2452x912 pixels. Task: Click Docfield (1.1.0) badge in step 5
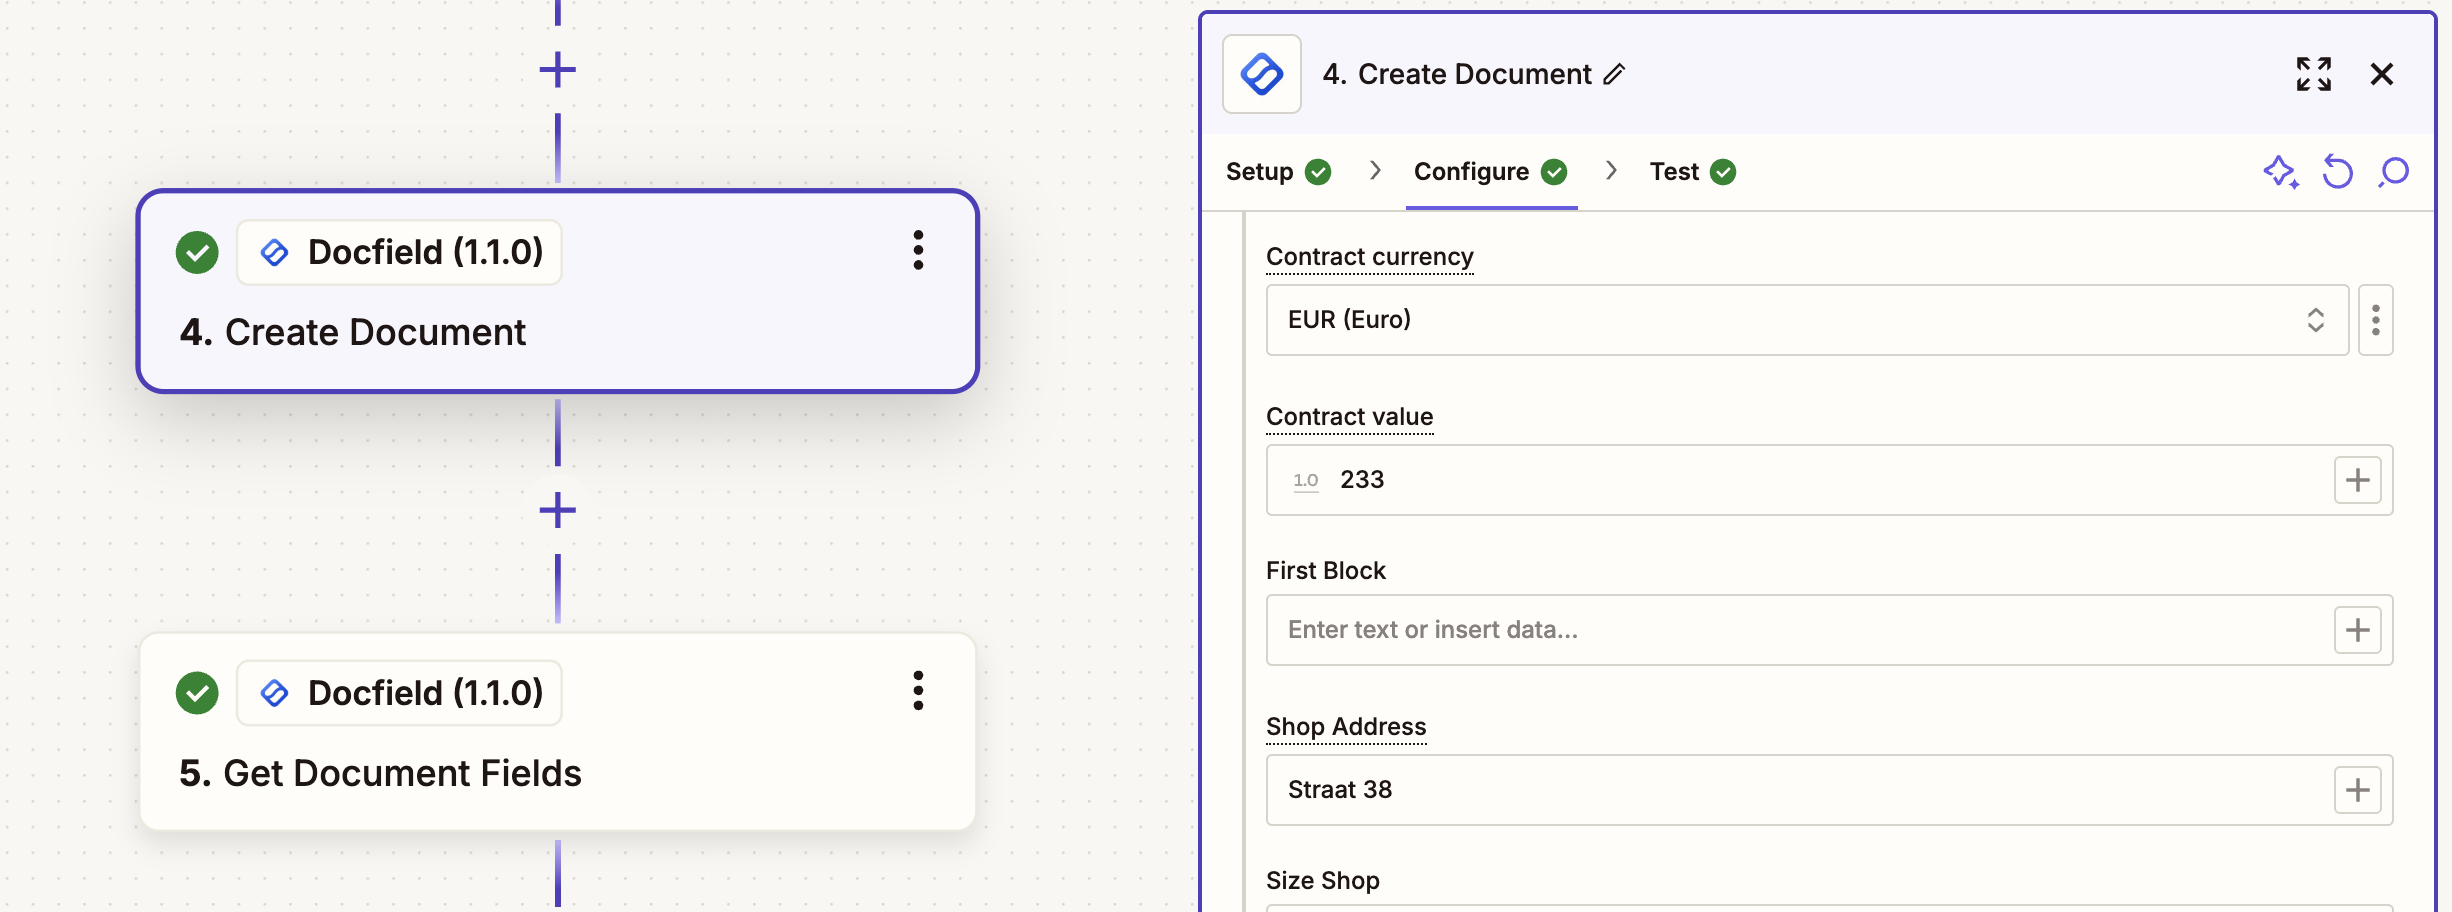(400, 693)
